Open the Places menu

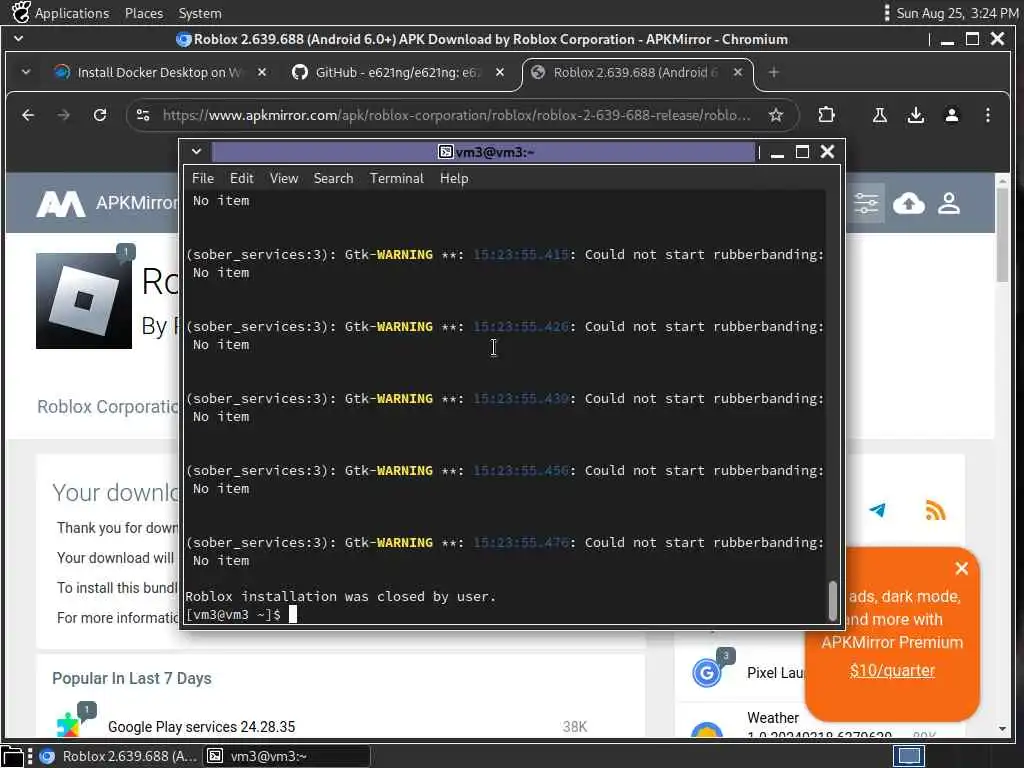[144, 13]
